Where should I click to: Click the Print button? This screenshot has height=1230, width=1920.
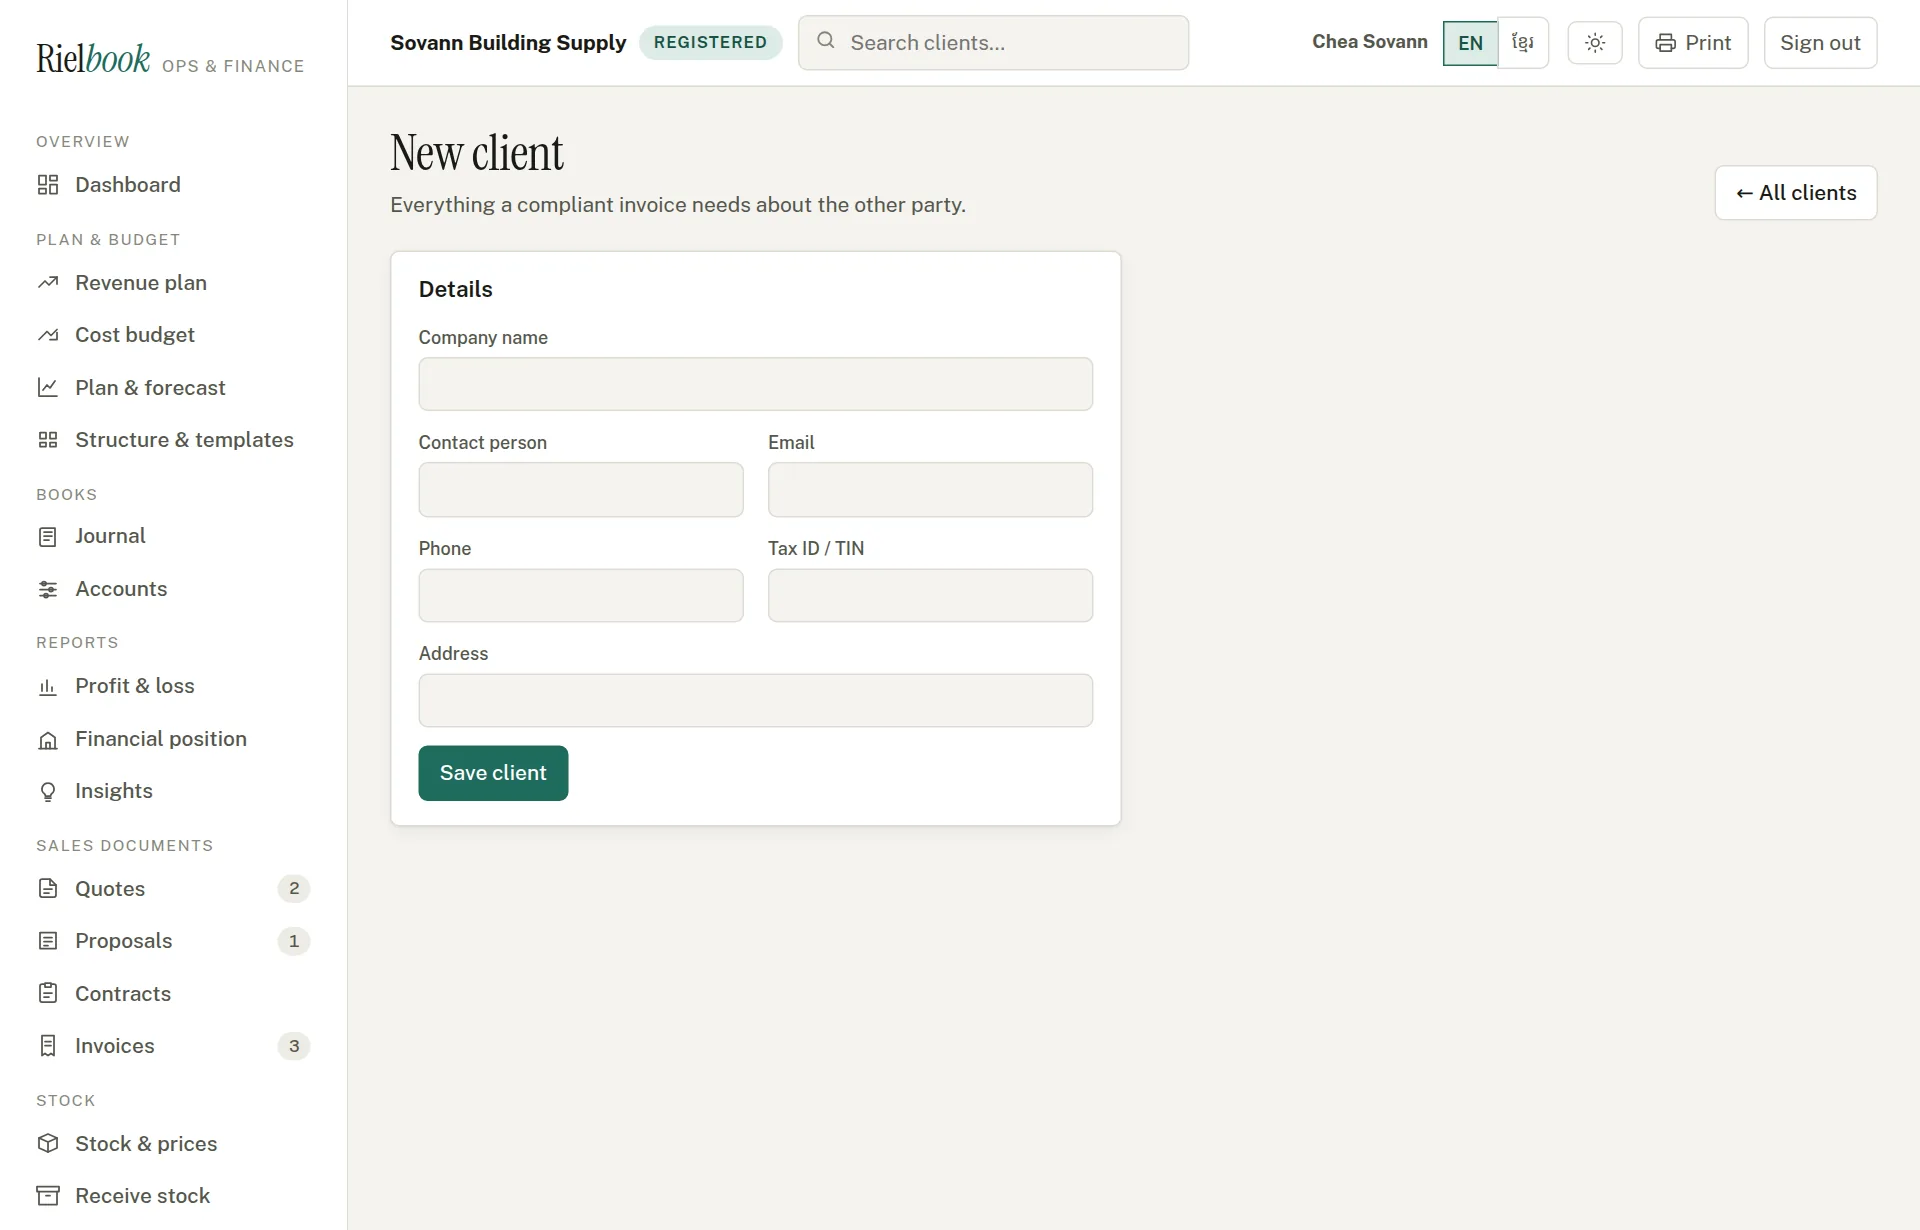click(x=1693, y=43)
